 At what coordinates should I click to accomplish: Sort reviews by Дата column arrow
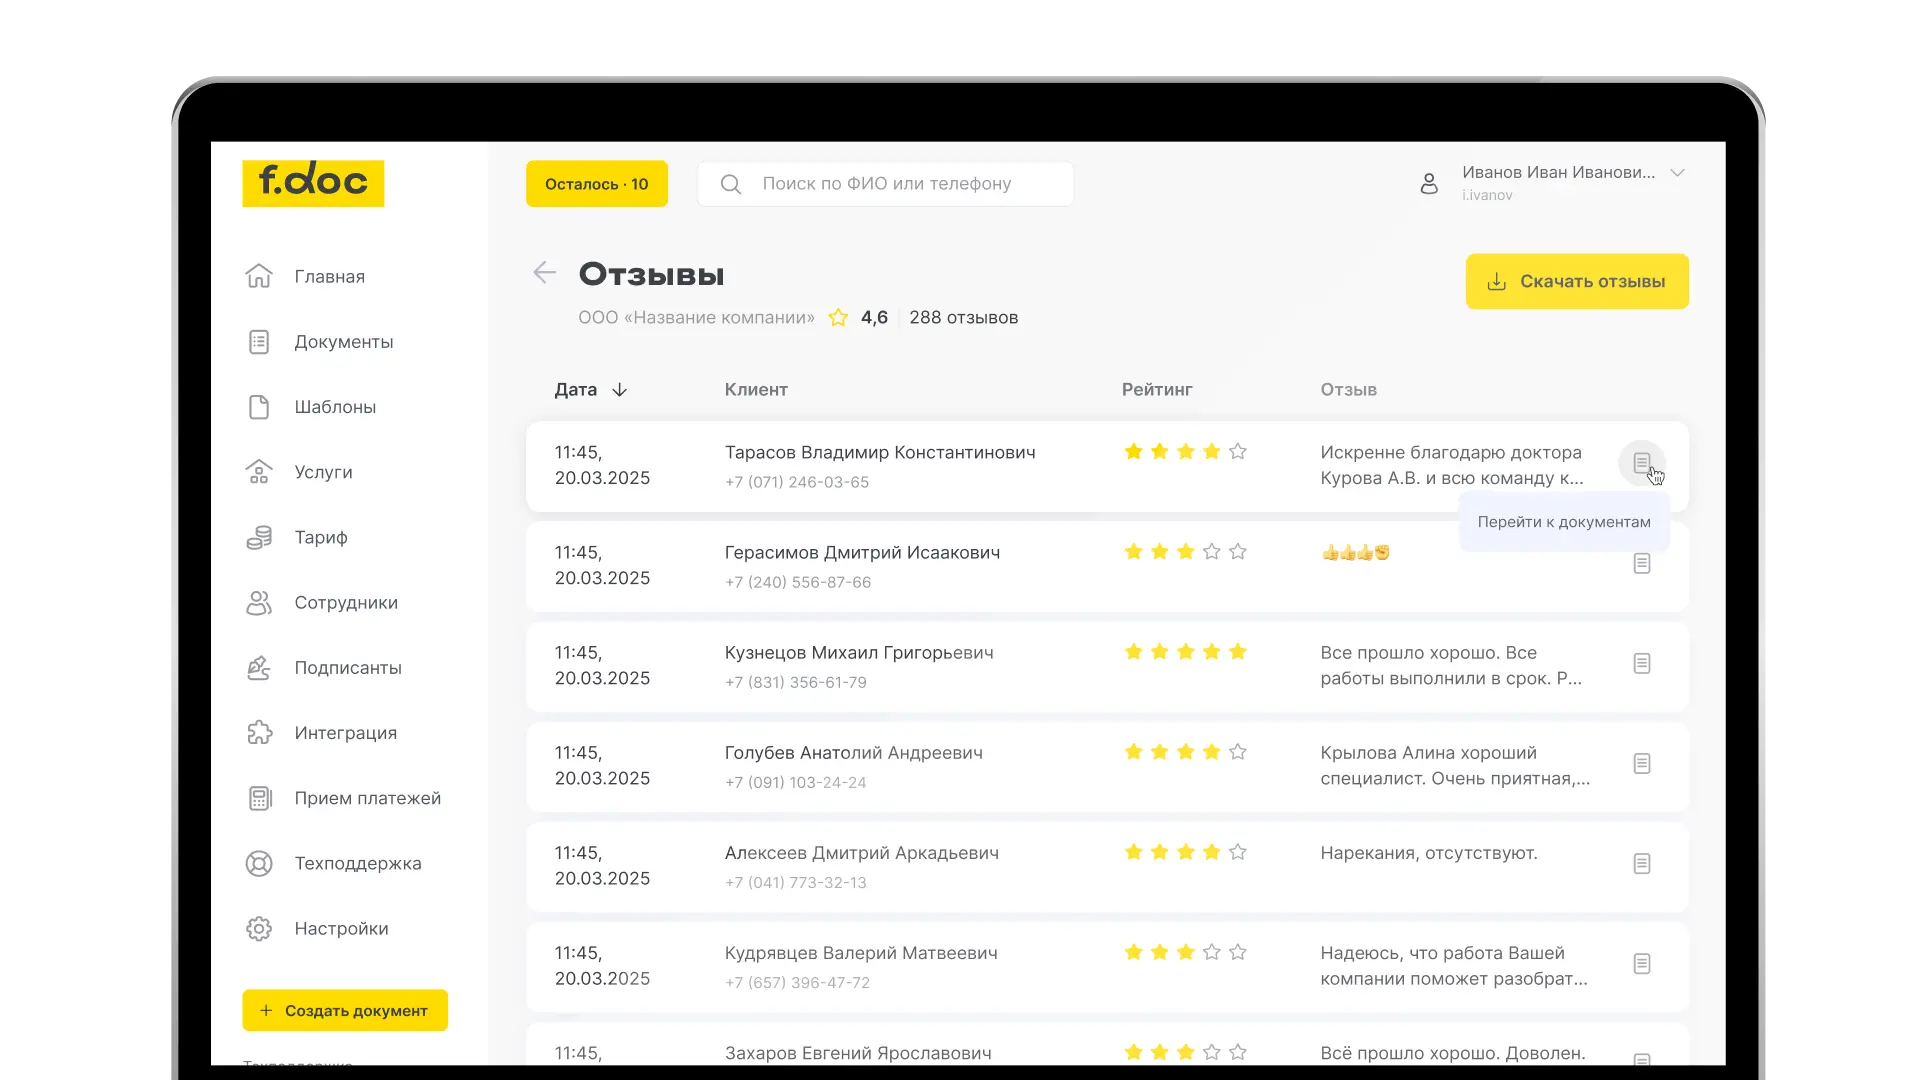click(x=619, y=390)
